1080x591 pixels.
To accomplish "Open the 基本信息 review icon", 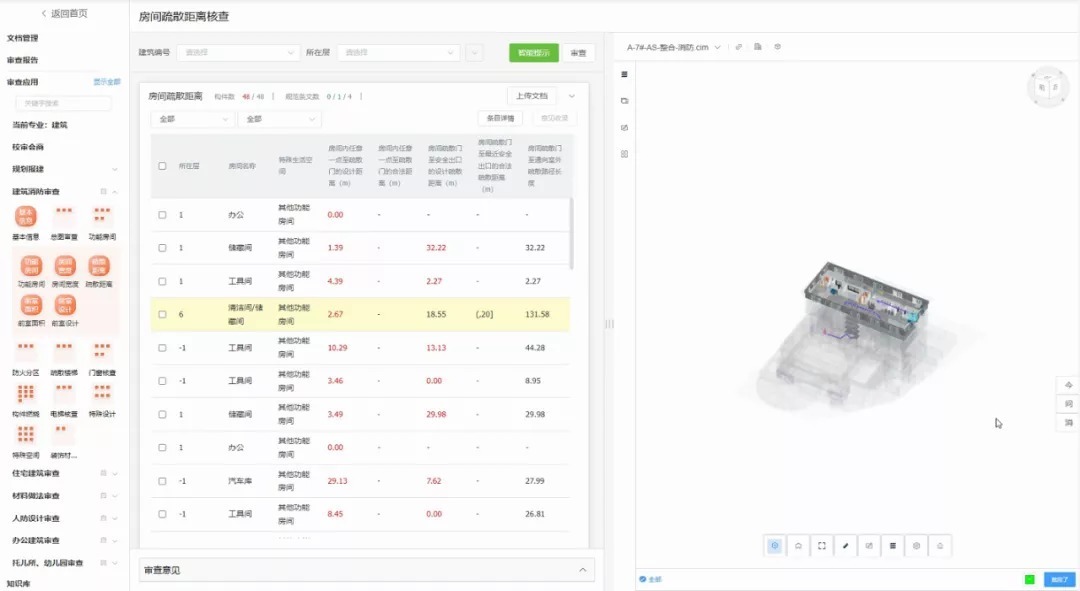I will [x=25, y=216].
